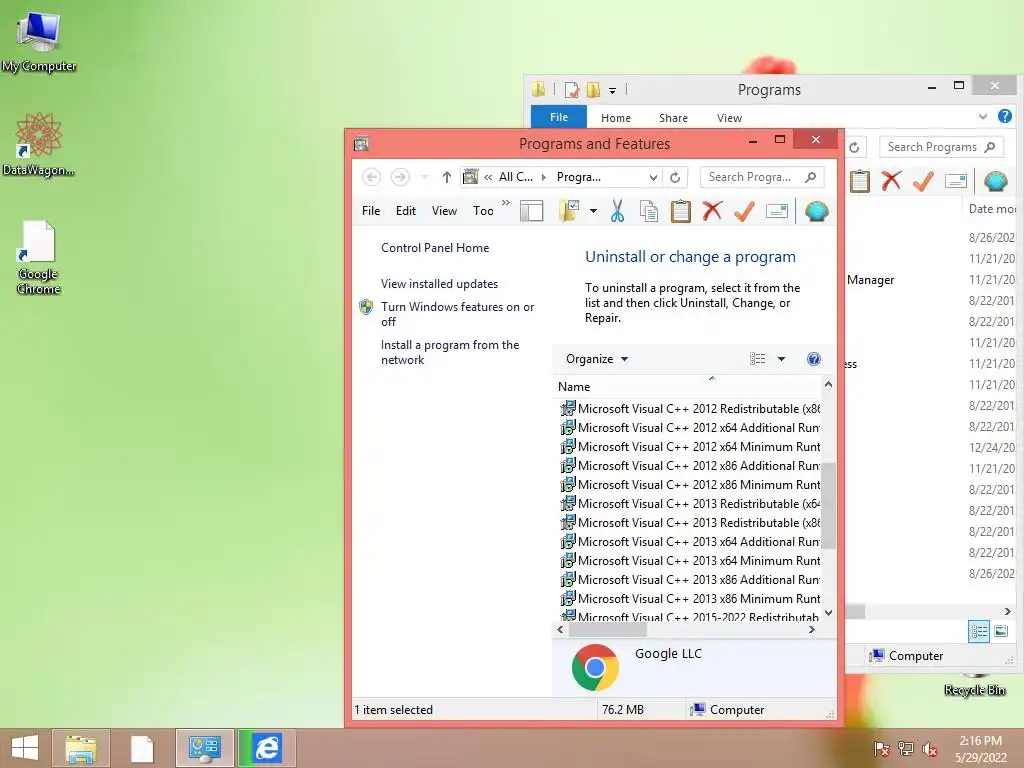Click the scroll down arrow of program list
This screenshot has width=1024, height=768.
pos(828,613)
